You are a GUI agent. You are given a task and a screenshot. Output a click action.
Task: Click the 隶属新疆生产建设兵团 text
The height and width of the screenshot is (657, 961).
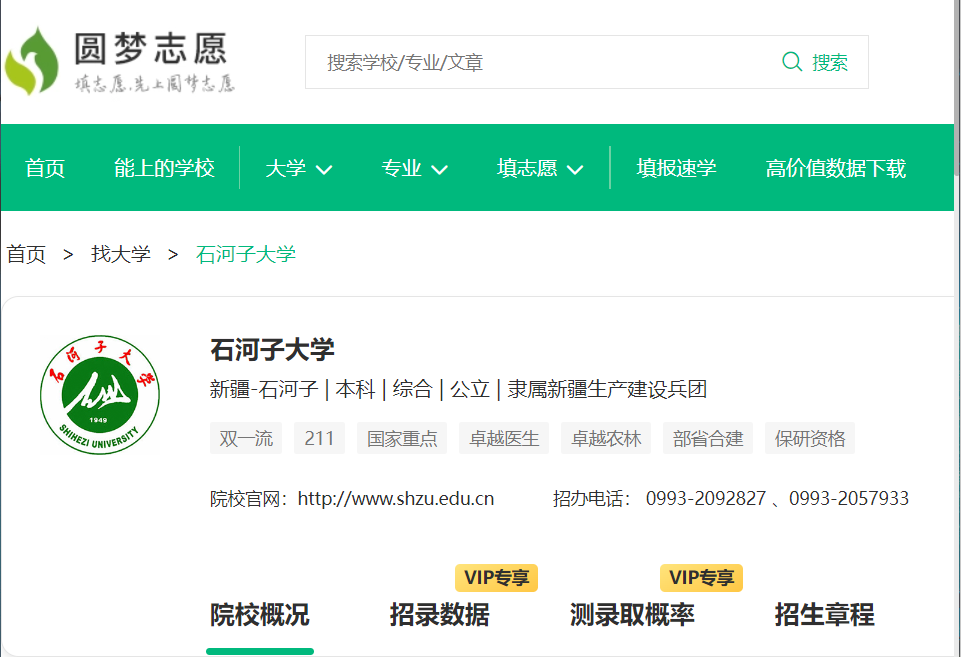(607, 389)
